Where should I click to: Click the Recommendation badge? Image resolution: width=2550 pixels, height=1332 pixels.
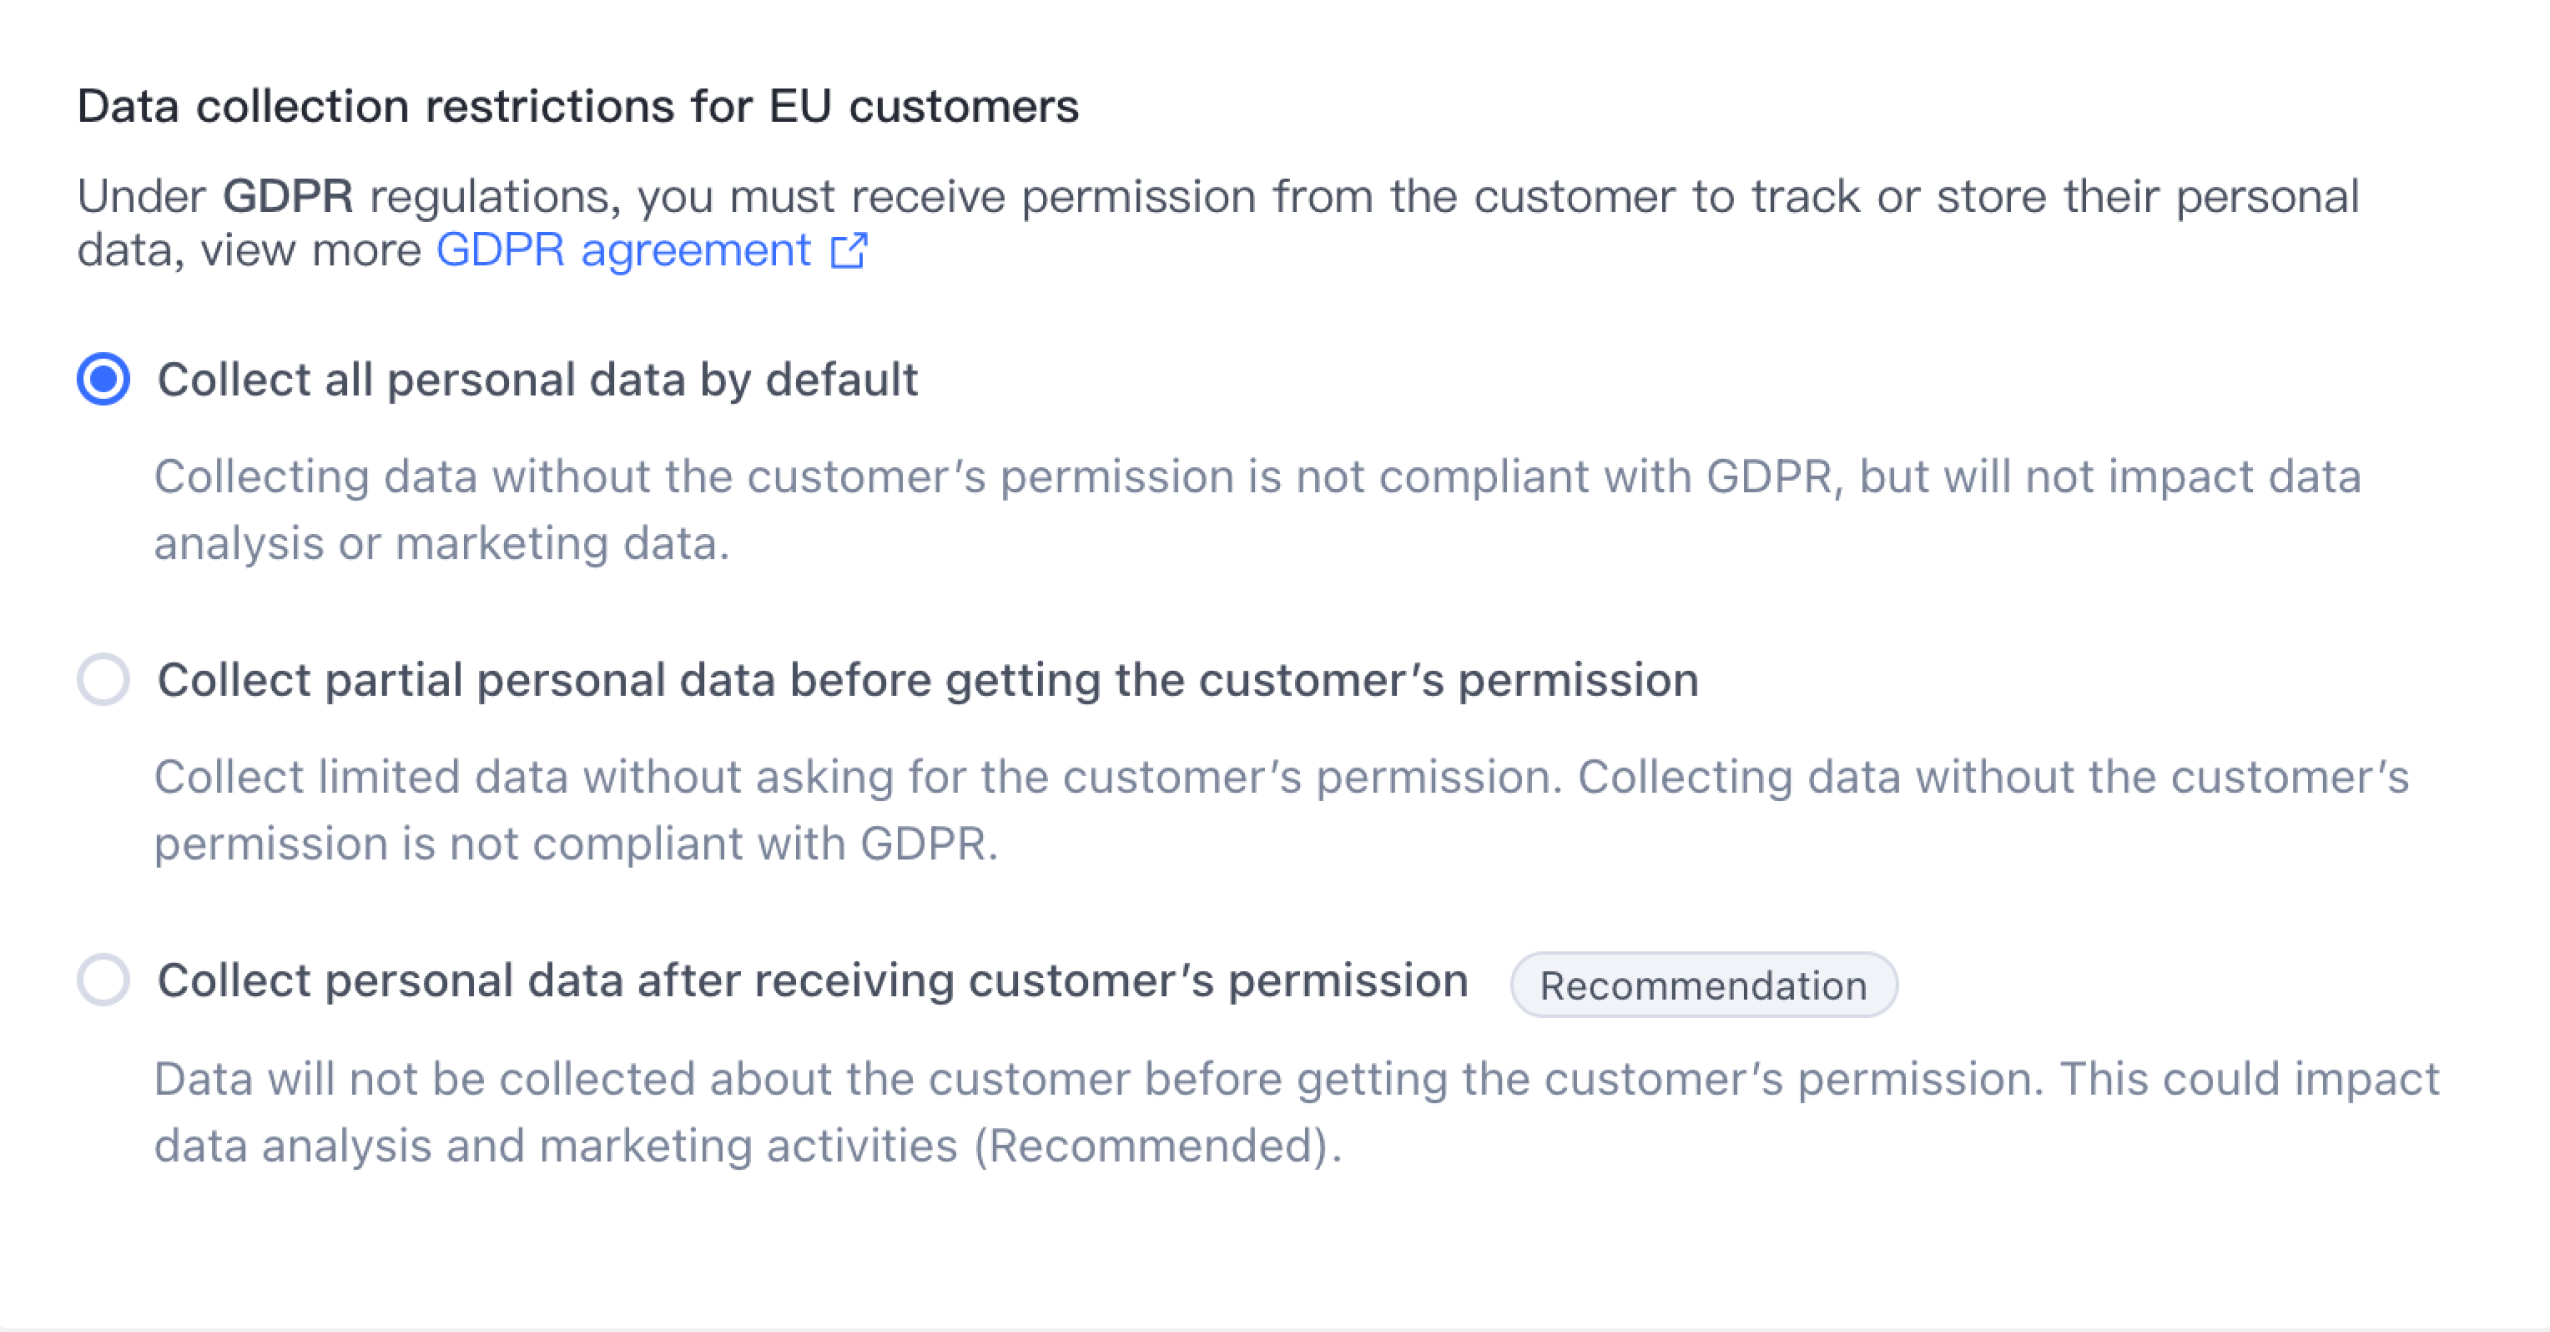click(1703, 985)
